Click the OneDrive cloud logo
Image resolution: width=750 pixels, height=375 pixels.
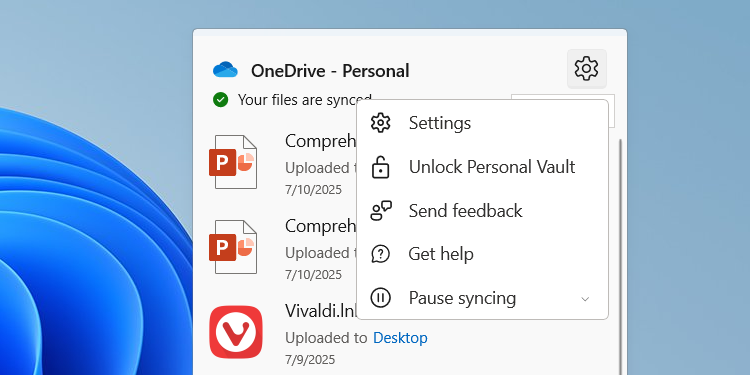[225, 70]
